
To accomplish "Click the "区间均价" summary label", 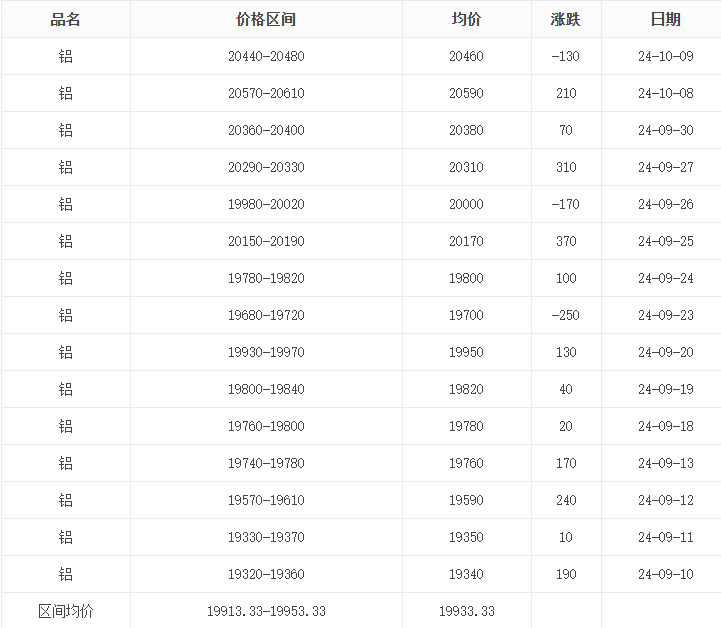I will pyautogui.click(x=66, y=611).
